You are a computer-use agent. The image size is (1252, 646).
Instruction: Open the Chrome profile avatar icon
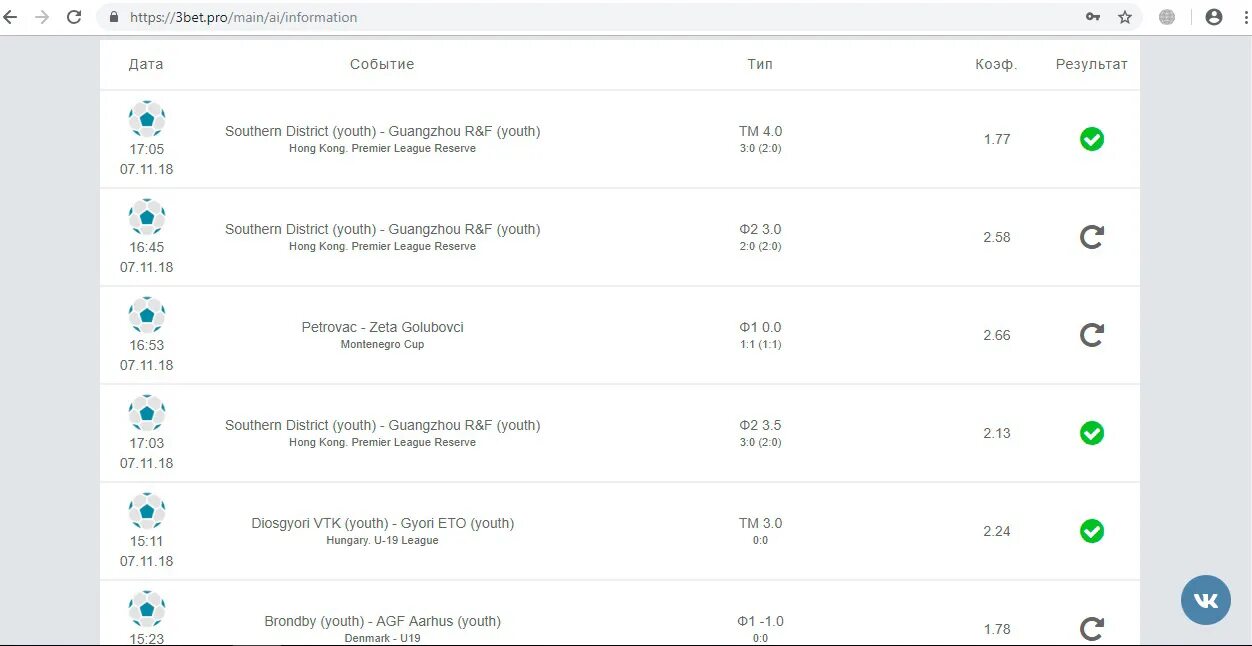[1214, 17]
